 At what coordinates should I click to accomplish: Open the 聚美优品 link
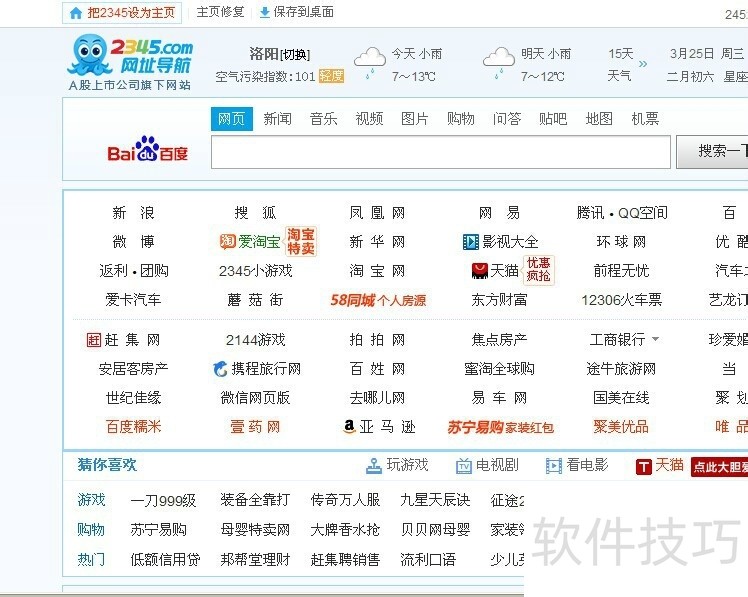pyautogui.click(x=621, y=427)
